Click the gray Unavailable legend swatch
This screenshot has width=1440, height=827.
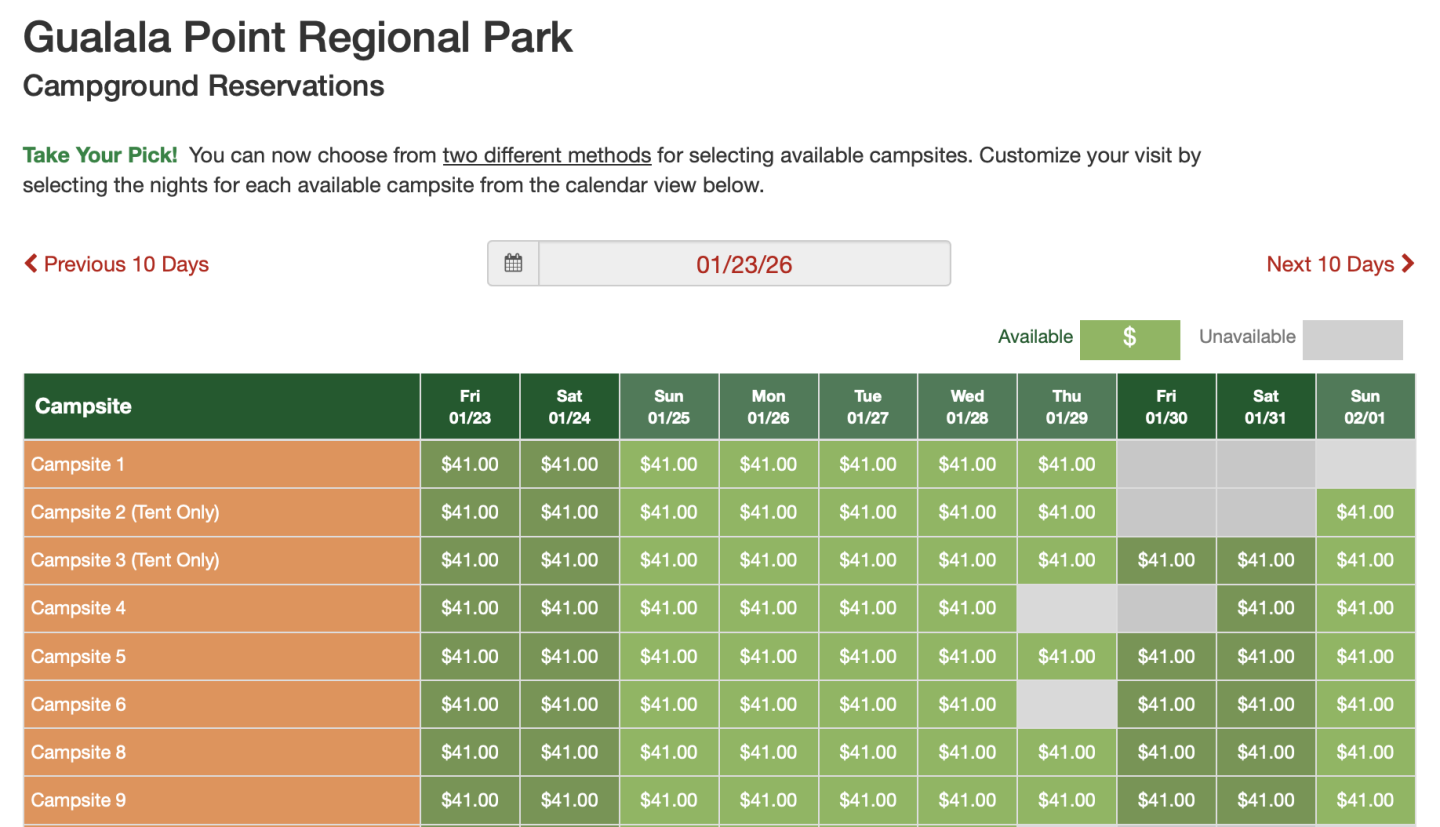tap(1352, 339)
